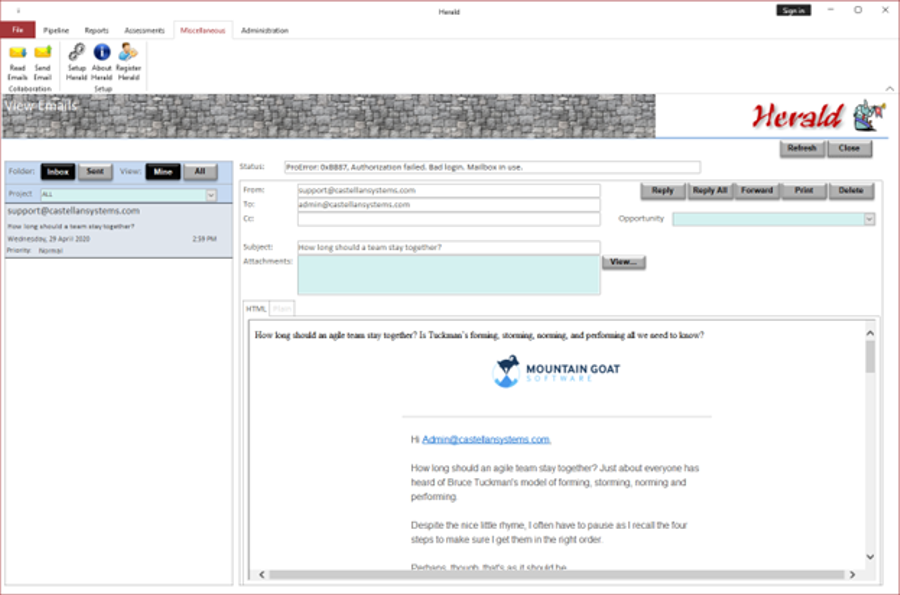Open the Assessments ribbon tab
This screenshot has height=595, width=900.
coord(145,30)
